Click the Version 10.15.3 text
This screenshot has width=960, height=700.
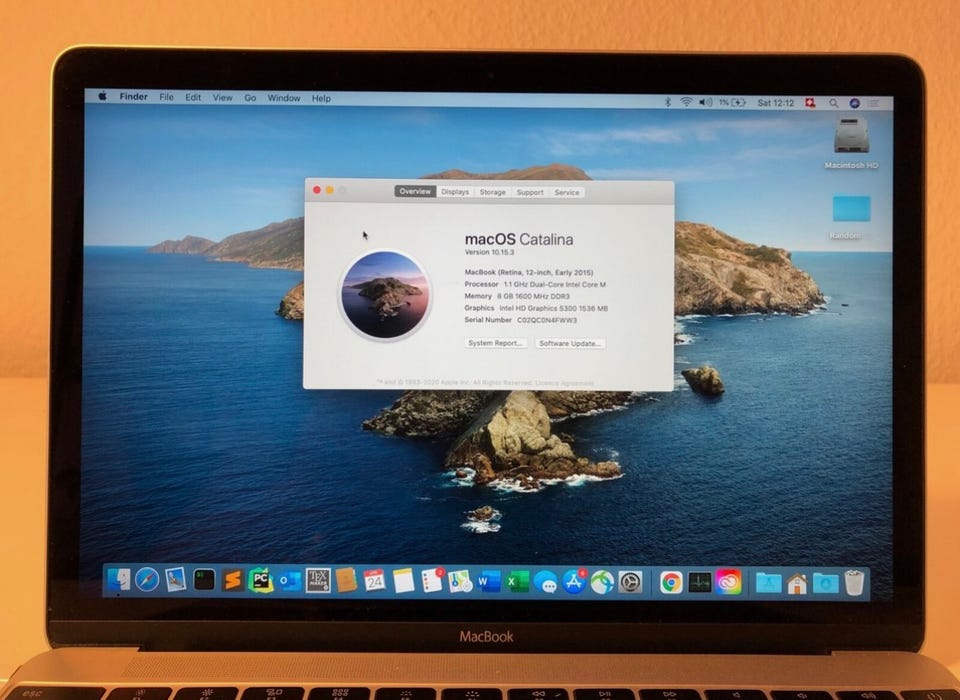[x=489, y=252]
